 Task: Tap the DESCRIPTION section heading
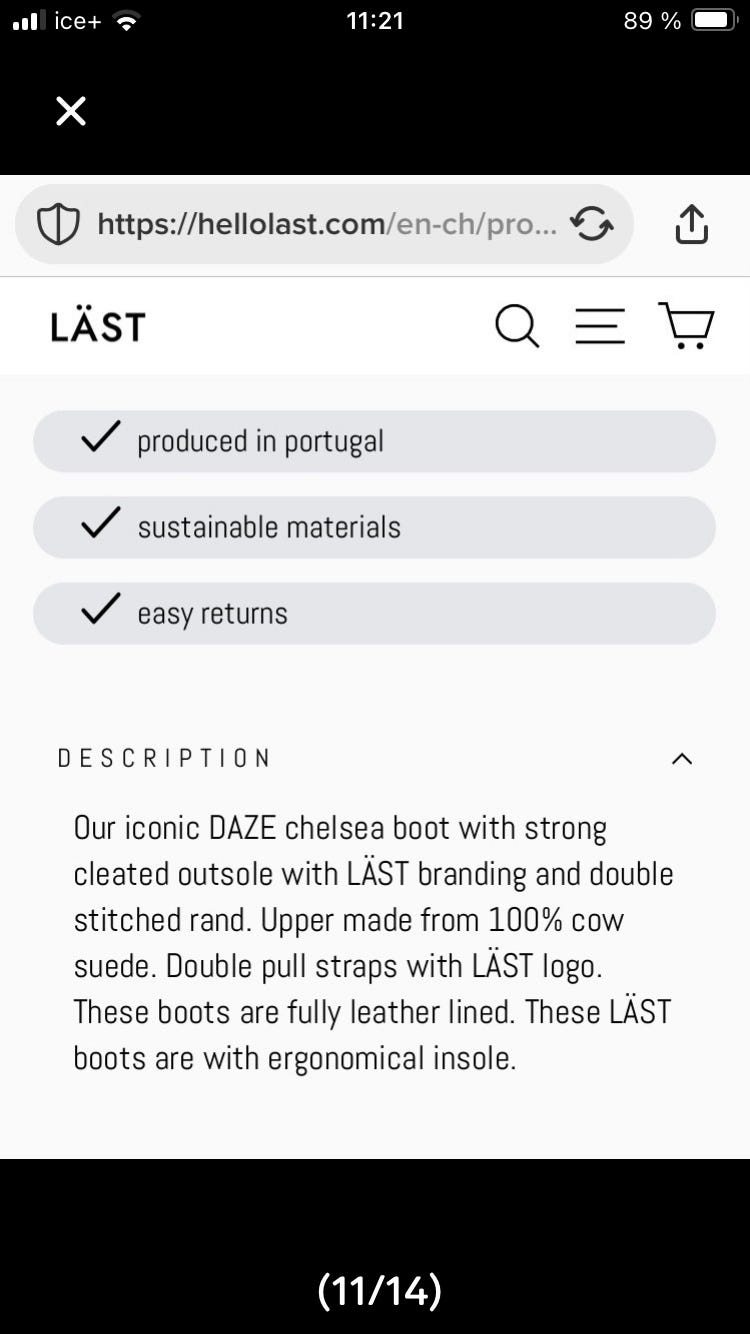pos(164,759)
